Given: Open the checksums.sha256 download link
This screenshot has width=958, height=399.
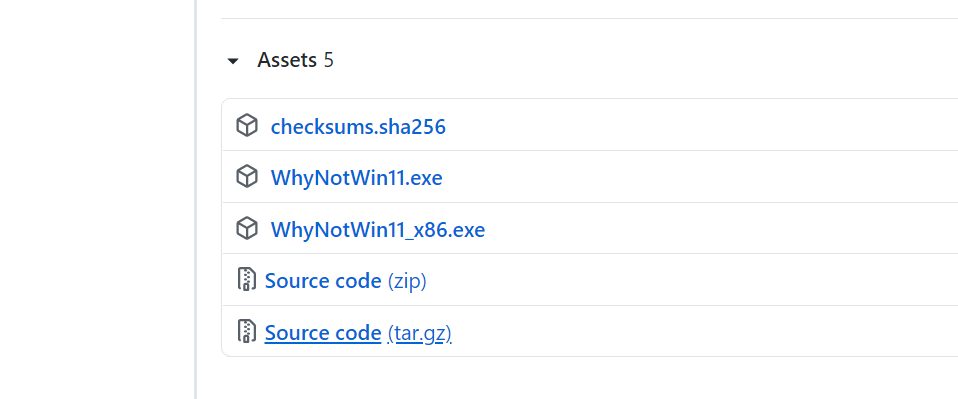Looking at the screenshot, I should 358,126.
